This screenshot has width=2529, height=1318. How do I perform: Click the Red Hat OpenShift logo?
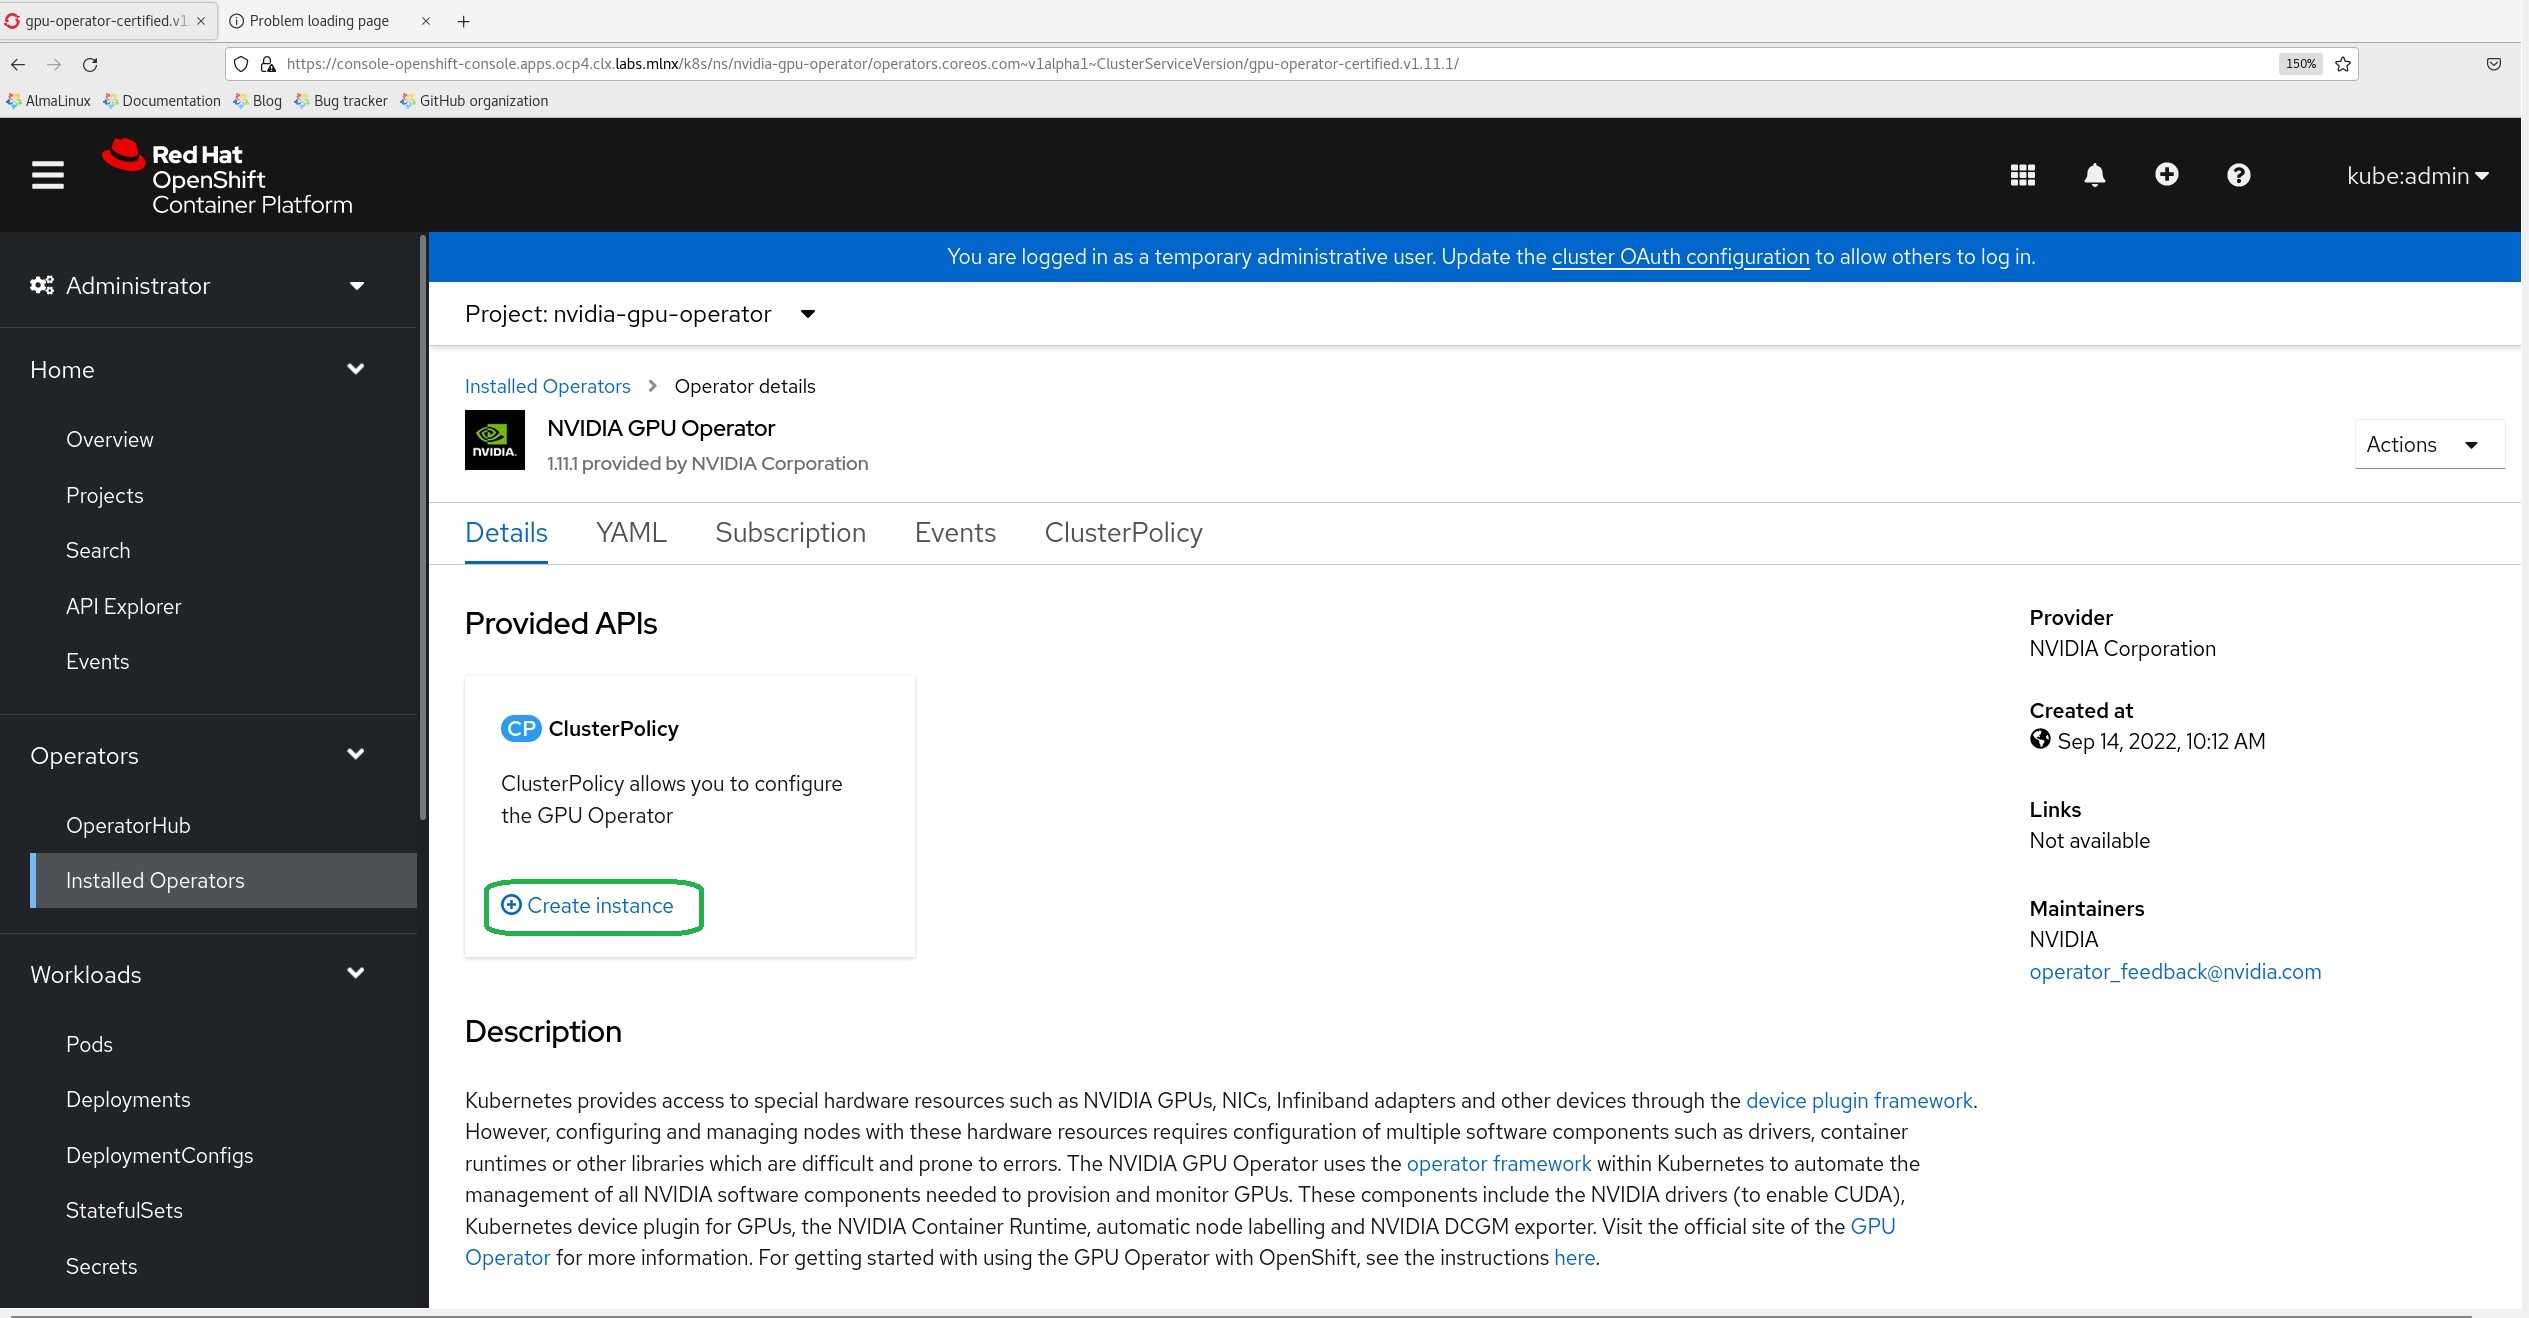[x=227, y=177]
